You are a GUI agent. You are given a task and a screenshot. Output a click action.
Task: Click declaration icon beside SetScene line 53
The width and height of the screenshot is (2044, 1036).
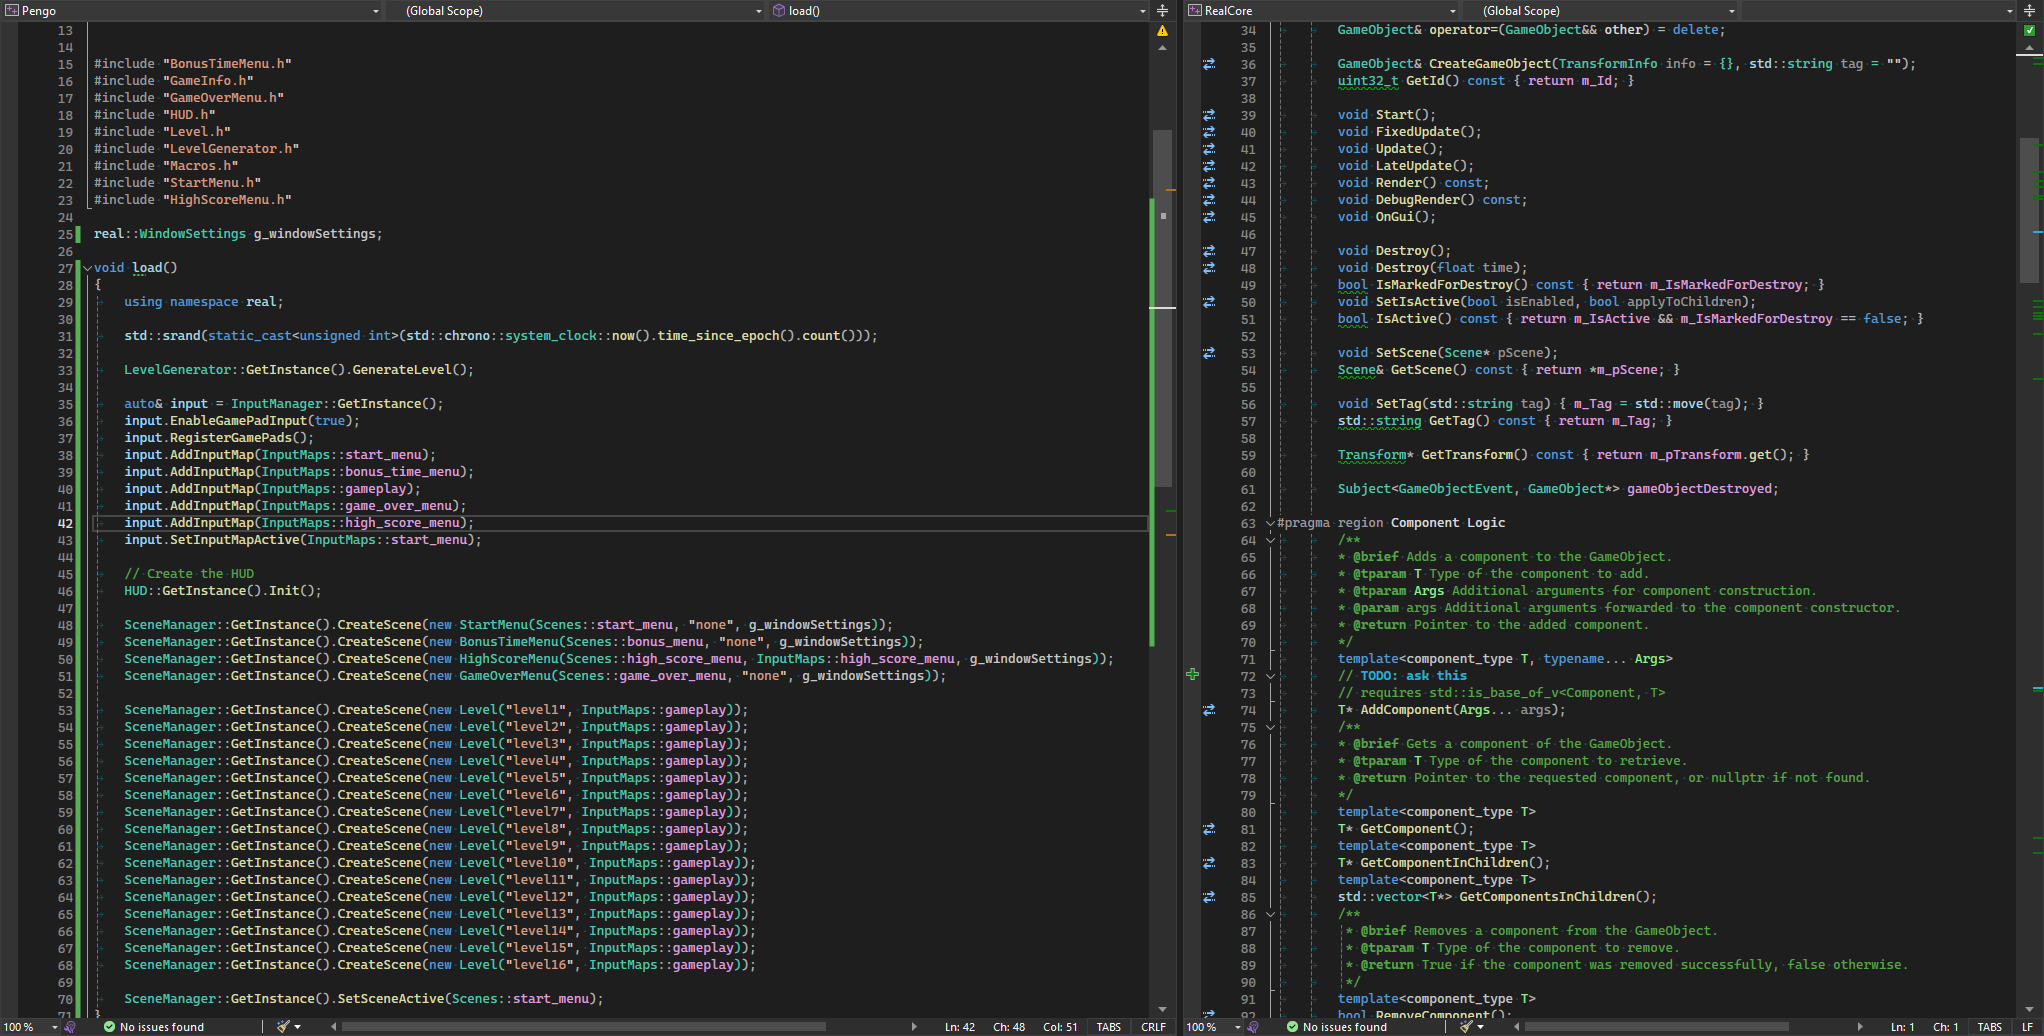[x=1209, y=353]
